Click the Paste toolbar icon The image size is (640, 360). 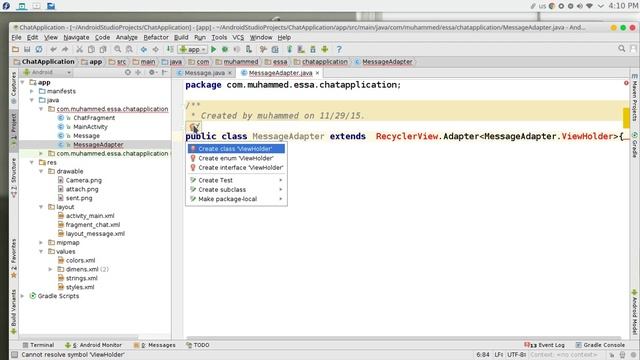click(x=103, y=49)
